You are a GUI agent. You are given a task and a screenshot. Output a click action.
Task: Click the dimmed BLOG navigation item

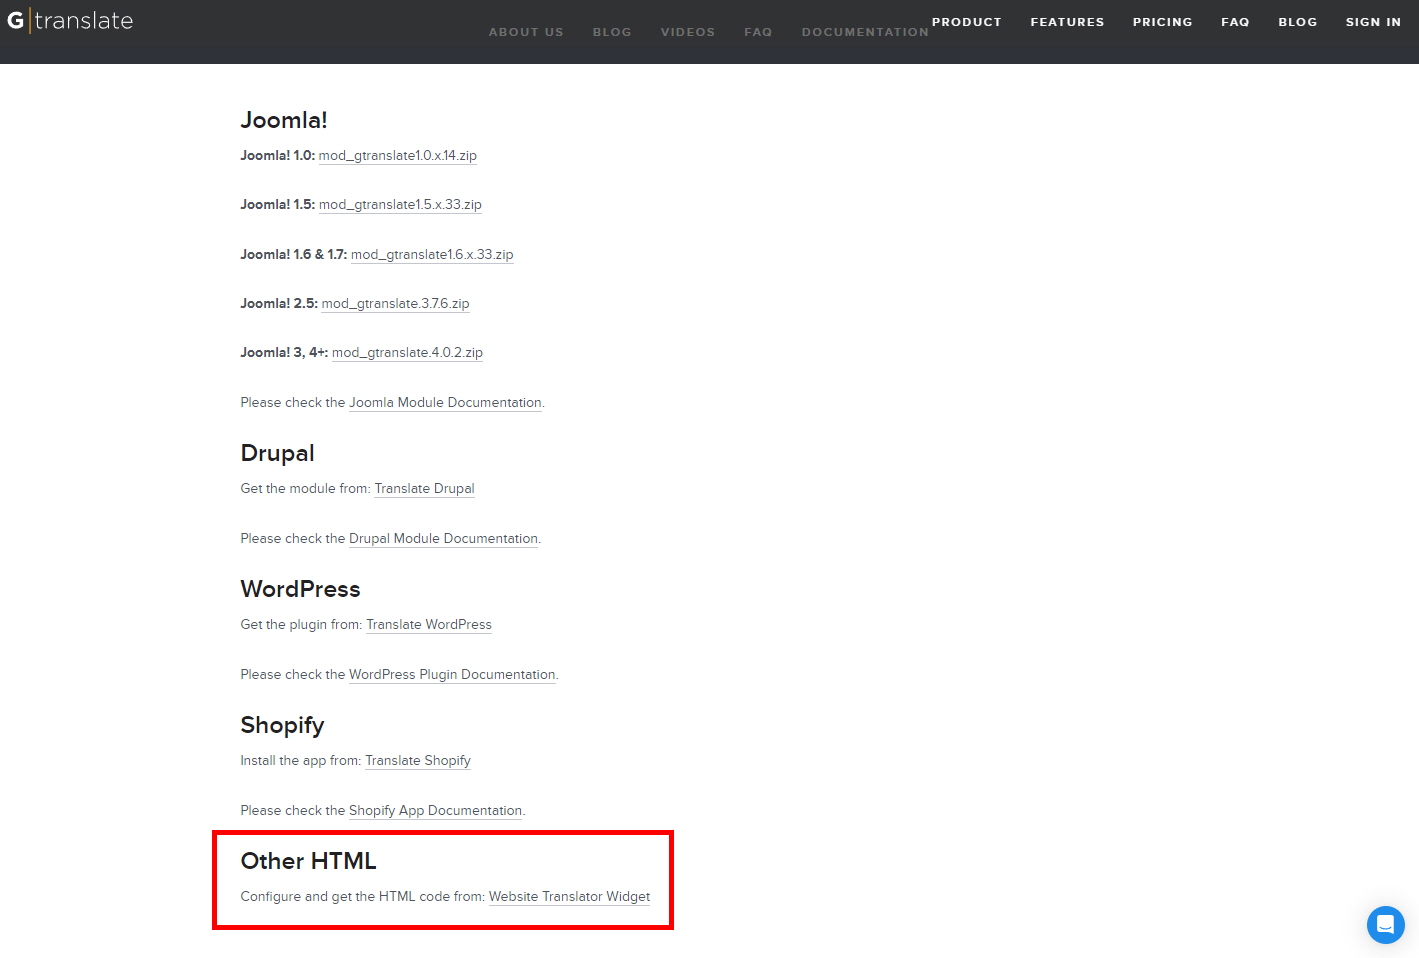tap(612, 32)
